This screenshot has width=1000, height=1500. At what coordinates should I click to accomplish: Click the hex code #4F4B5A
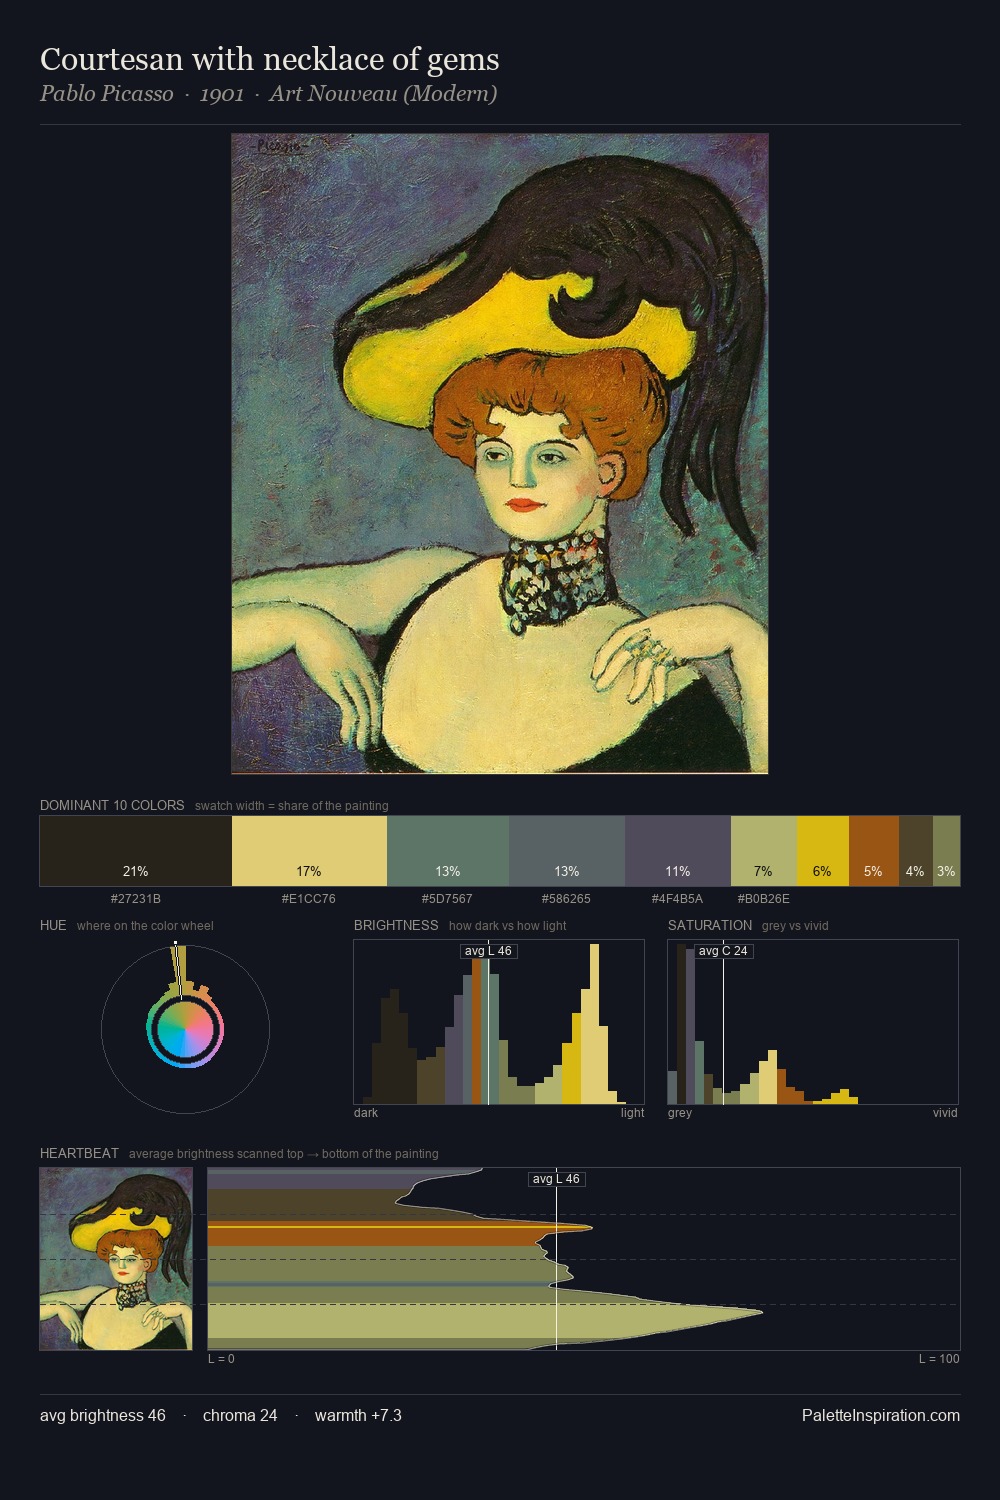677,899
